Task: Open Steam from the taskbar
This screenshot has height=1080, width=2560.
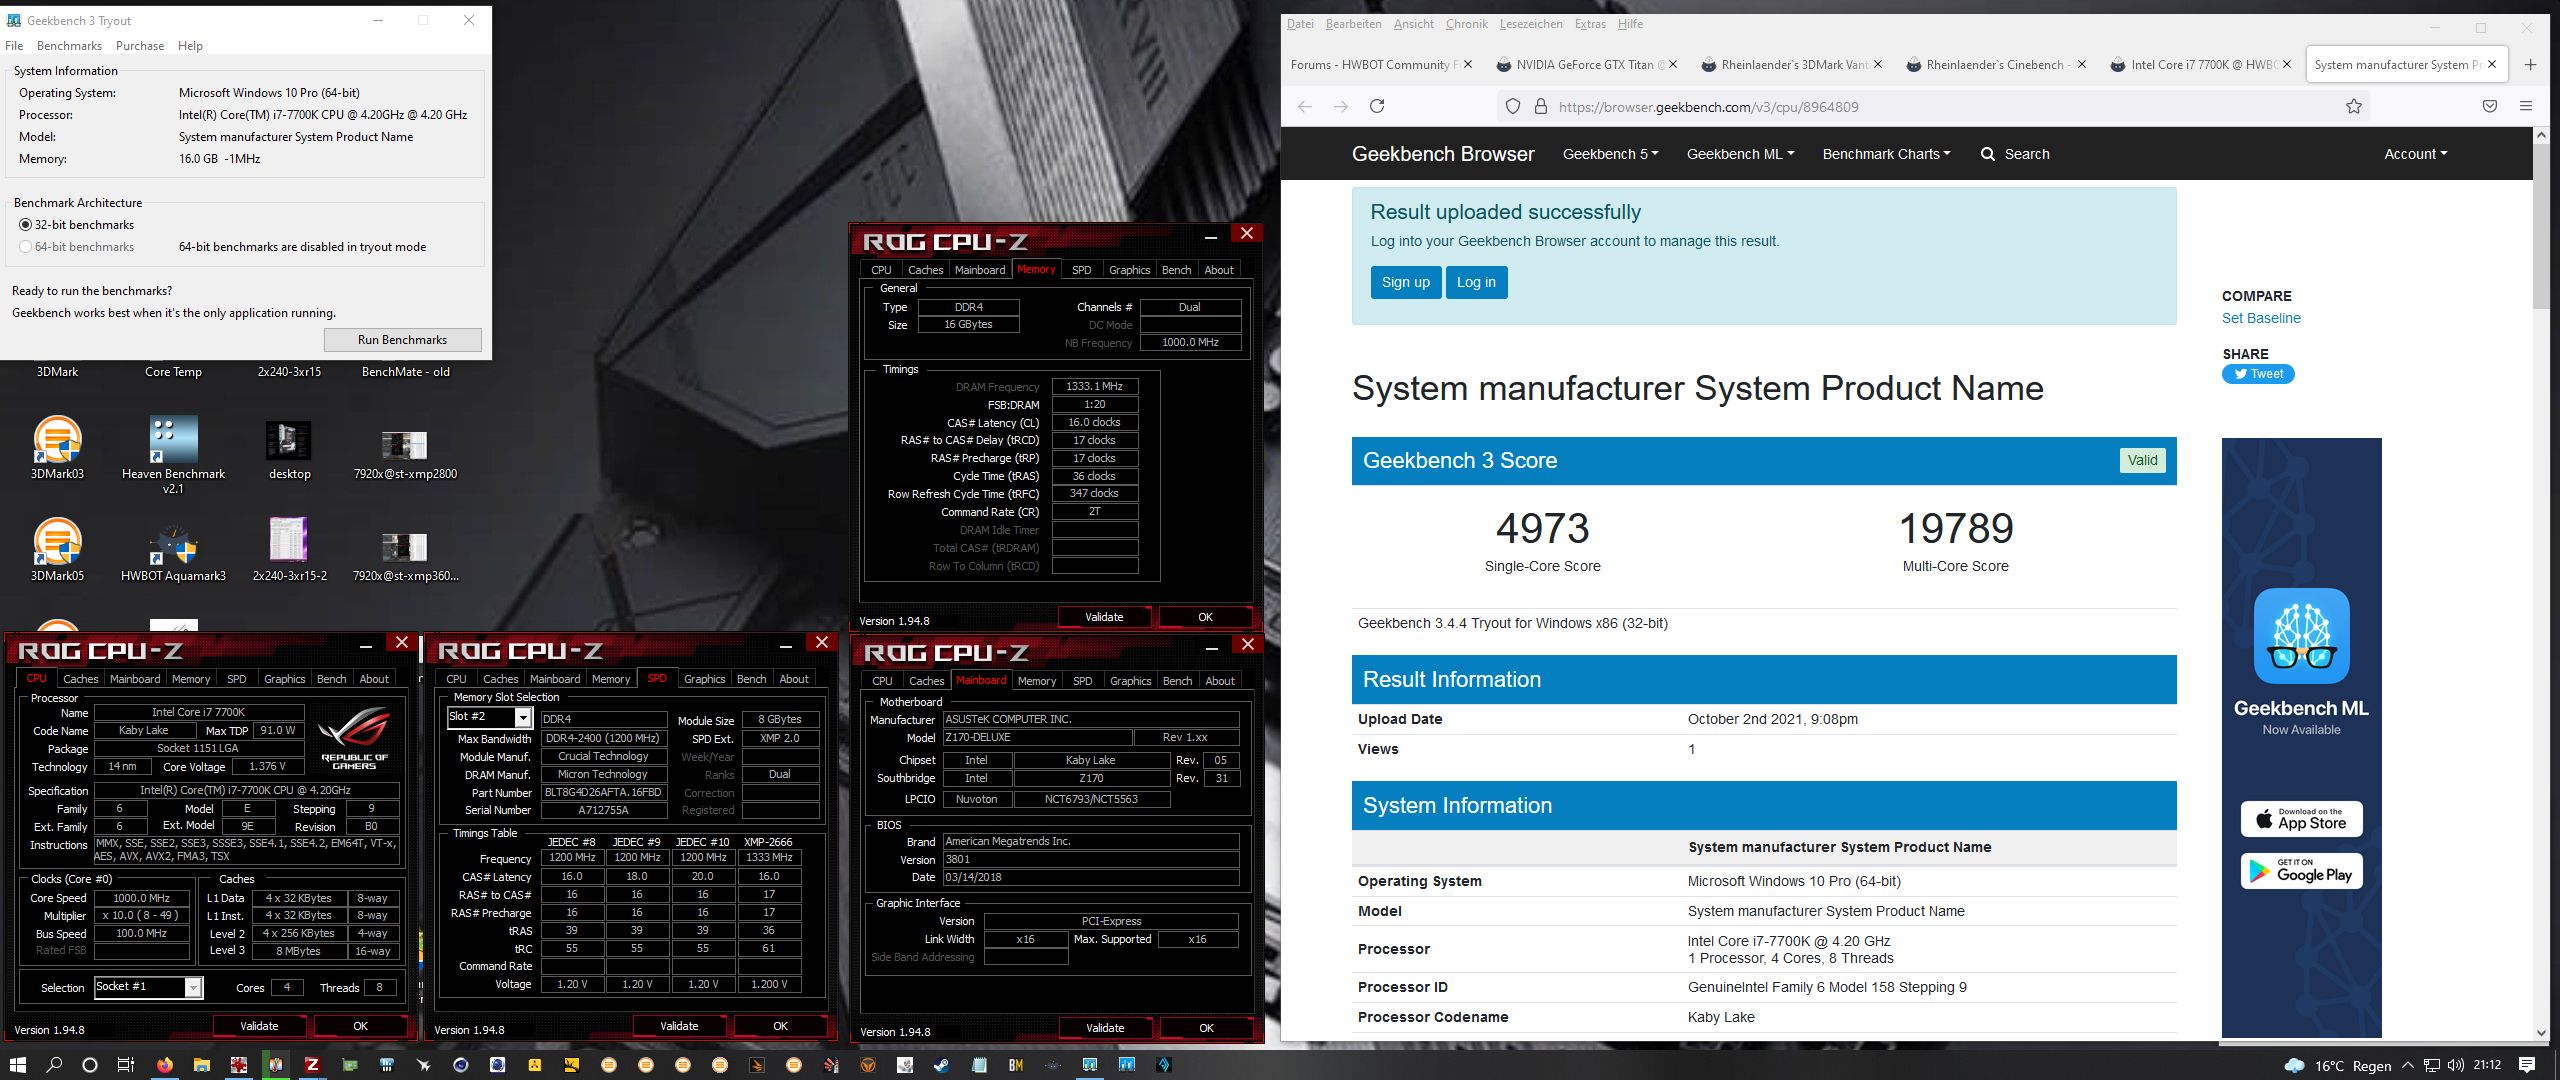Action: tap(941, 1065)
